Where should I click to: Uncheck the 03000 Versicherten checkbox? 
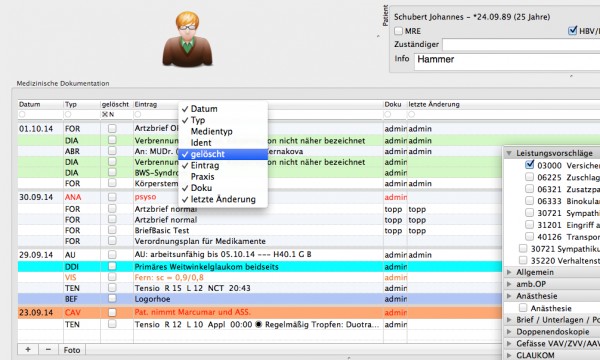point(529,165)
